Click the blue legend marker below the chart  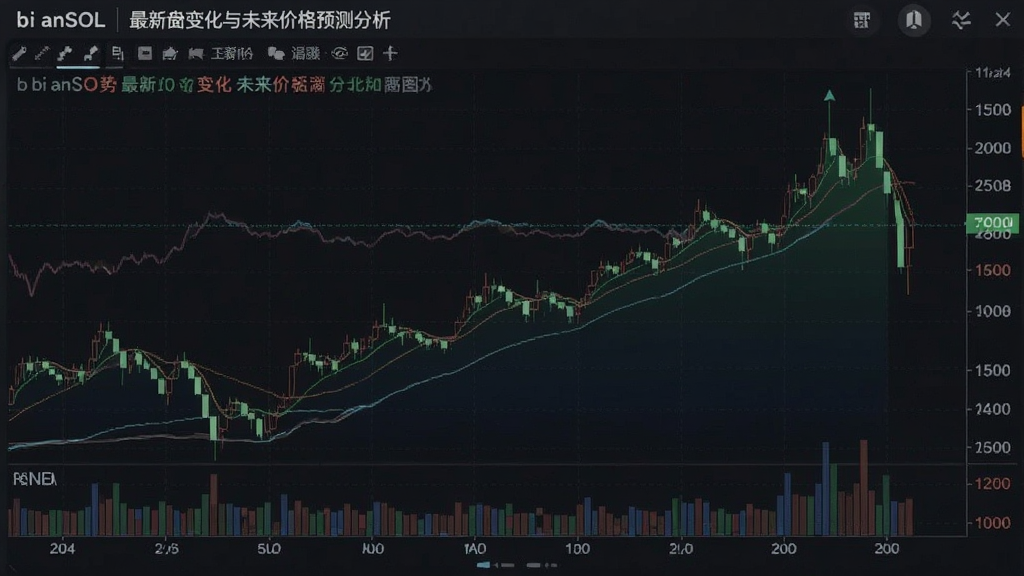tap(484, 565)
